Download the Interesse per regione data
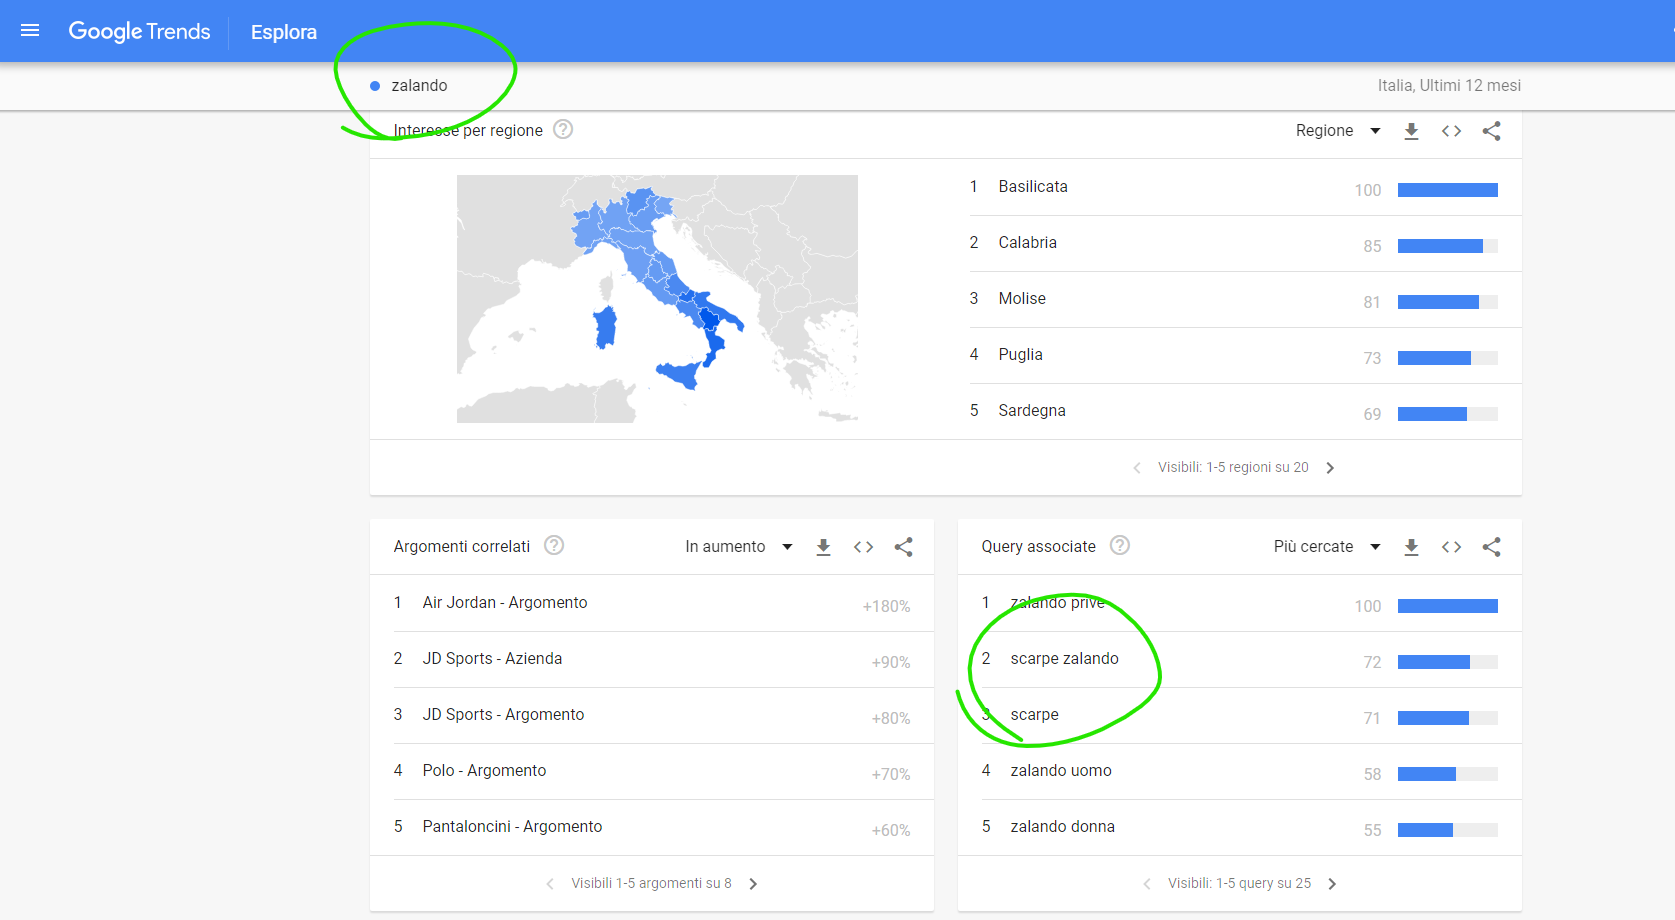The image size is (1675, 920). [1411, 131]
